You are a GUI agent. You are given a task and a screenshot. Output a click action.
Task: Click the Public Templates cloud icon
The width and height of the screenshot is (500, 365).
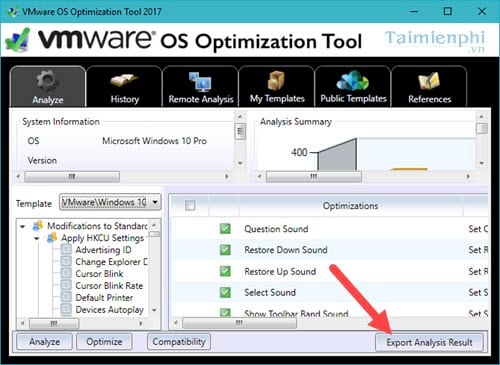pos(353,81)
